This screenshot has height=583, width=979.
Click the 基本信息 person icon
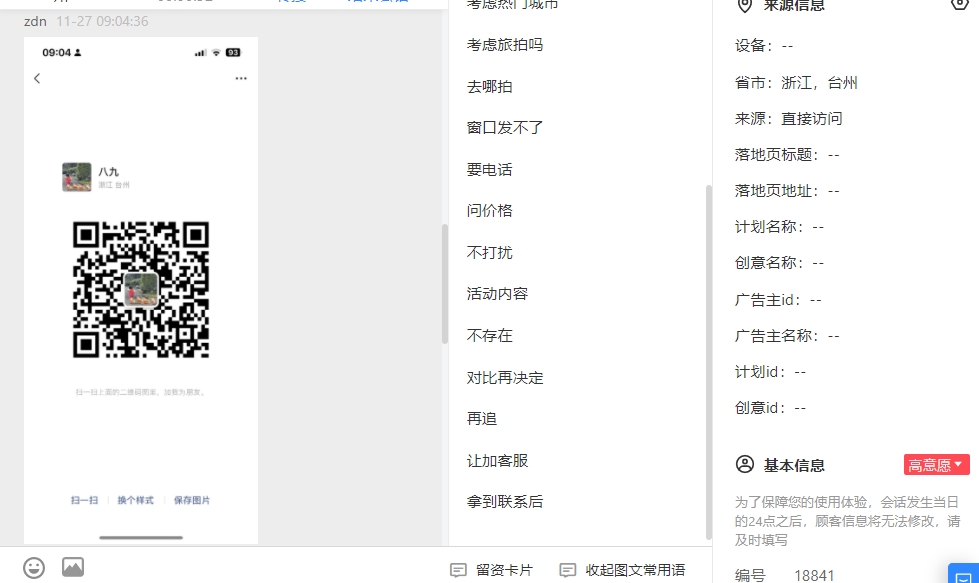click(x=745, y=464)
